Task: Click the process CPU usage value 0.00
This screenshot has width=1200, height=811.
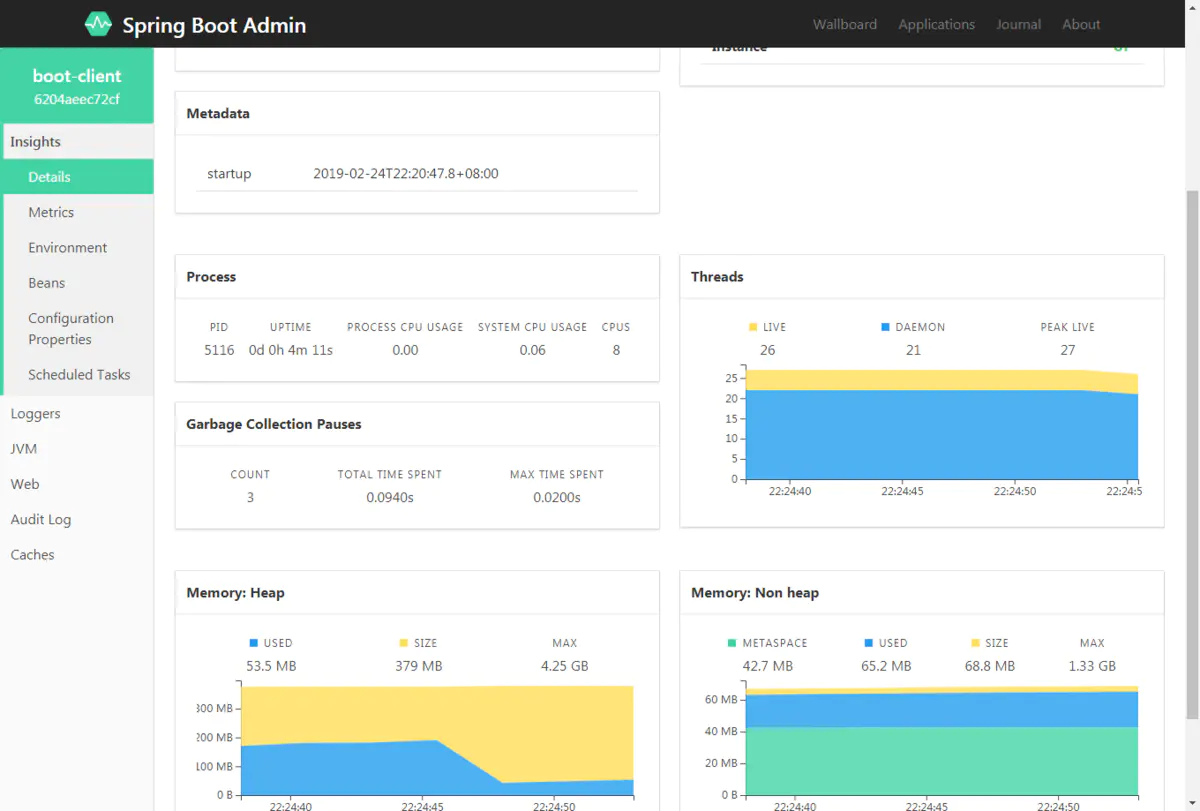Action: (405, 350)
